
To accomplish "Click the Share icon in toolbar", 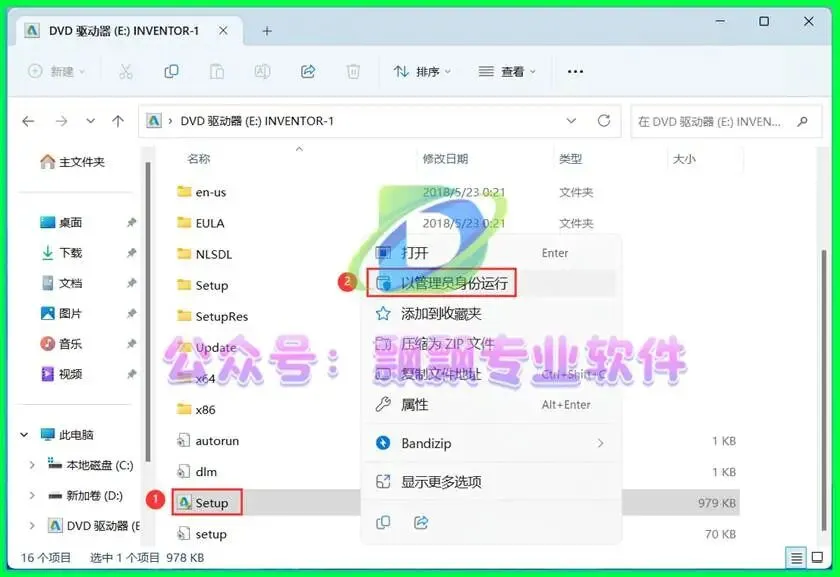I will 308,71.
